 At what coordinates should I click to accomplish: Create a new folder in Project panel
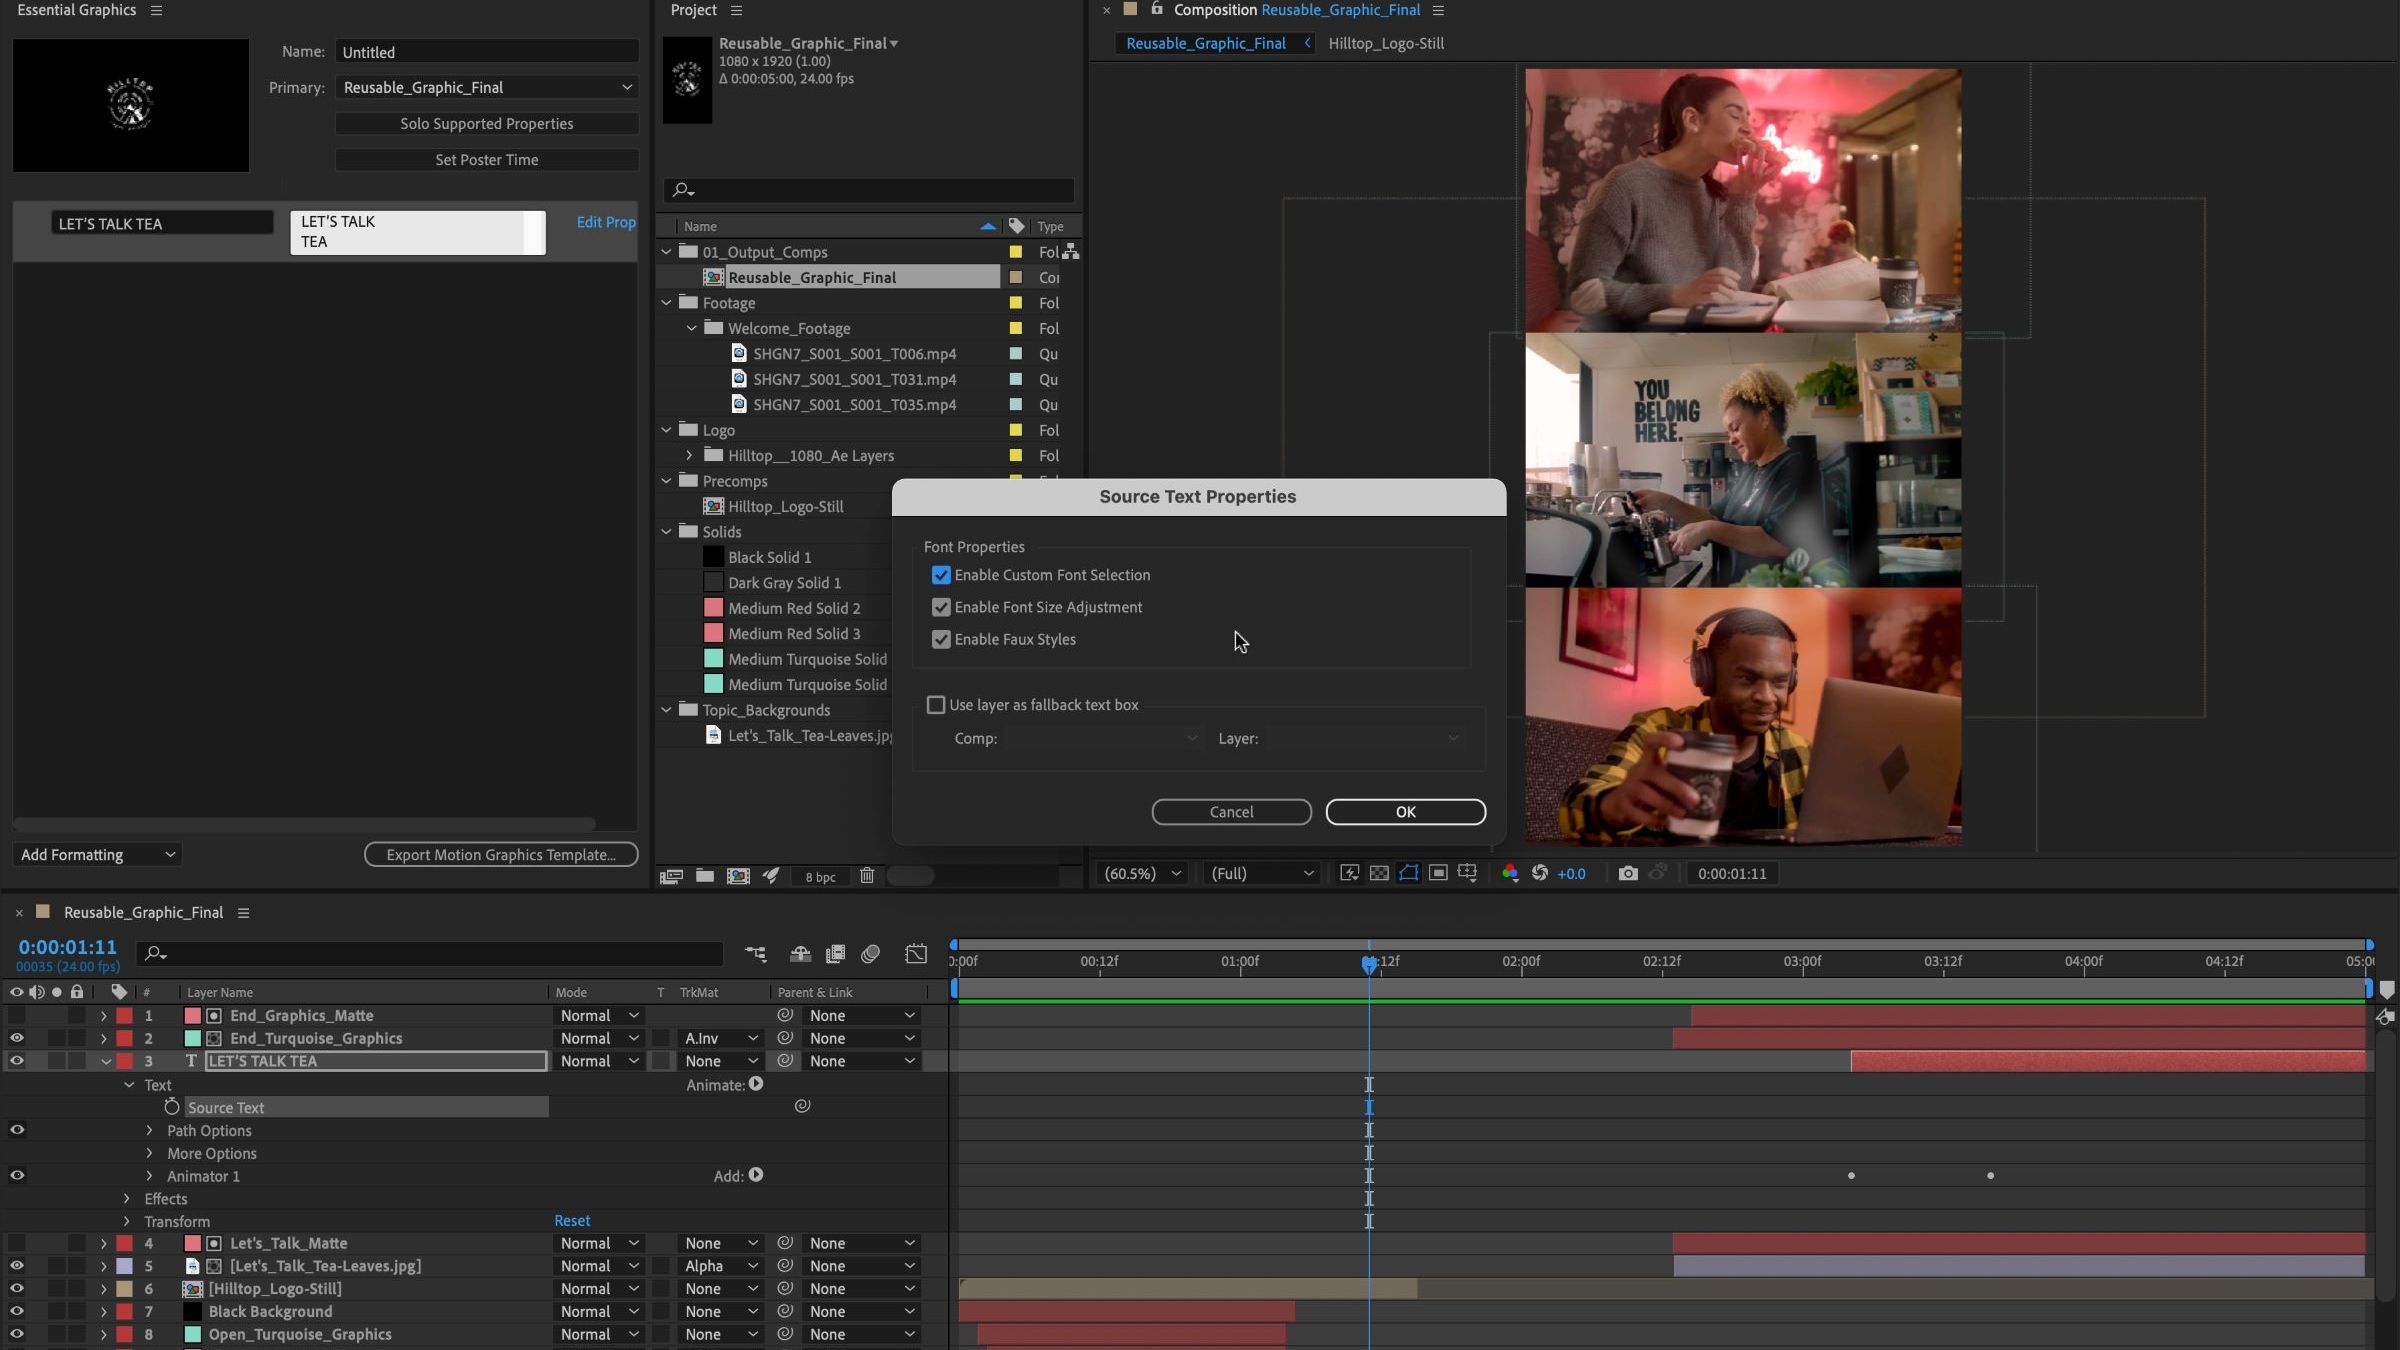click(x=705, y=876)
